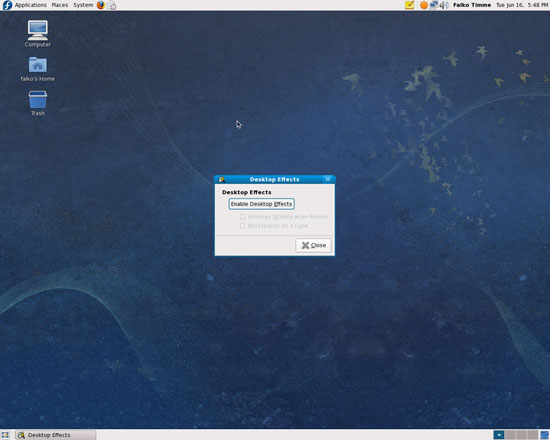Click the Close button in dialog
This screenshot has width=550, height=440.
coord(314,245)
